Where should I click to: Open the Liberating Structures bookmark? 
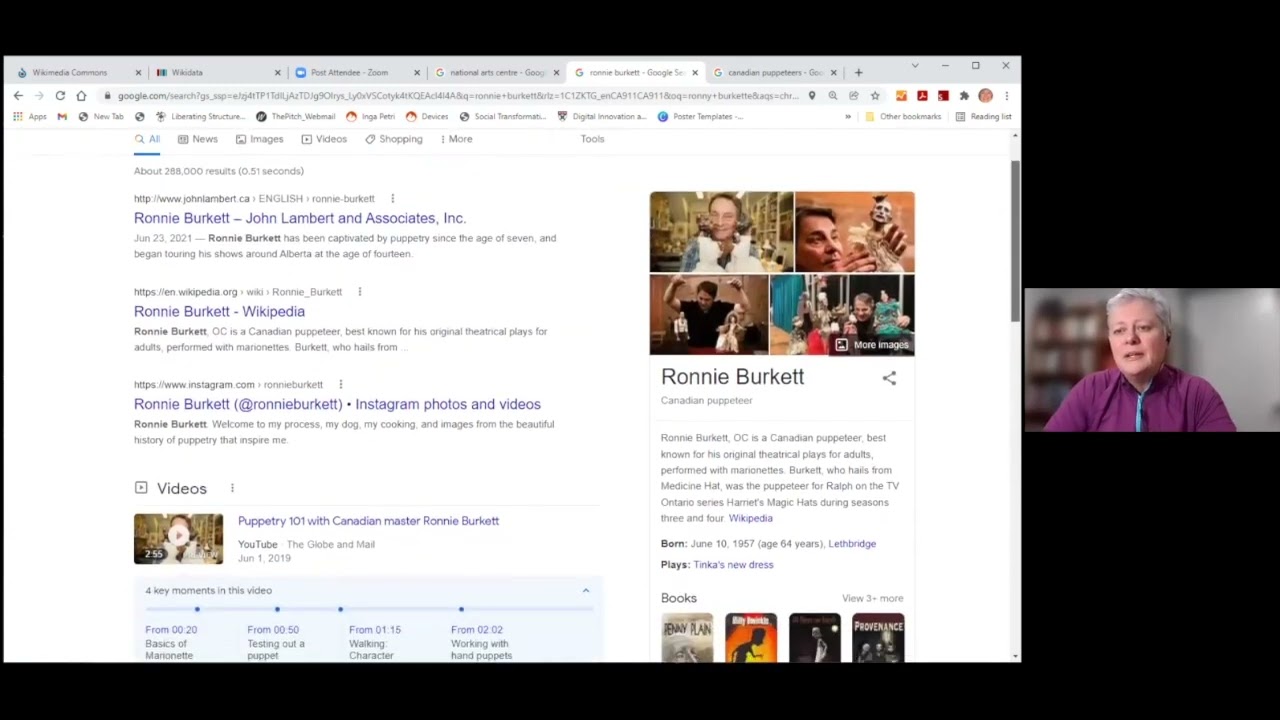pos(200,117)
